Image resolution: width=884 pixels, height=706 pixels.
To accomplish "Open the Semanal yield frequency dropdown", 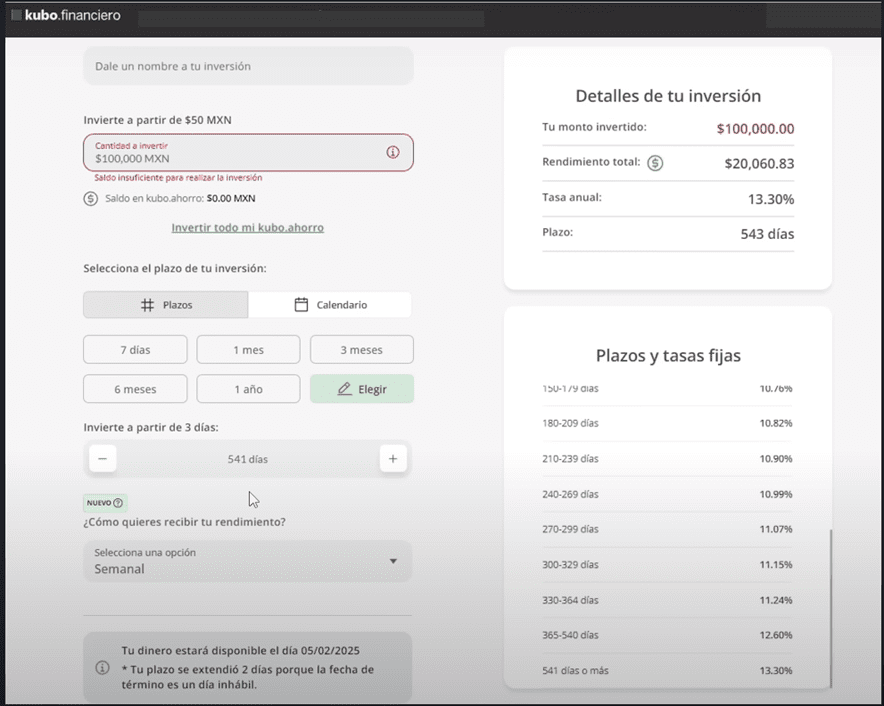I will click(x=248, y=561).
